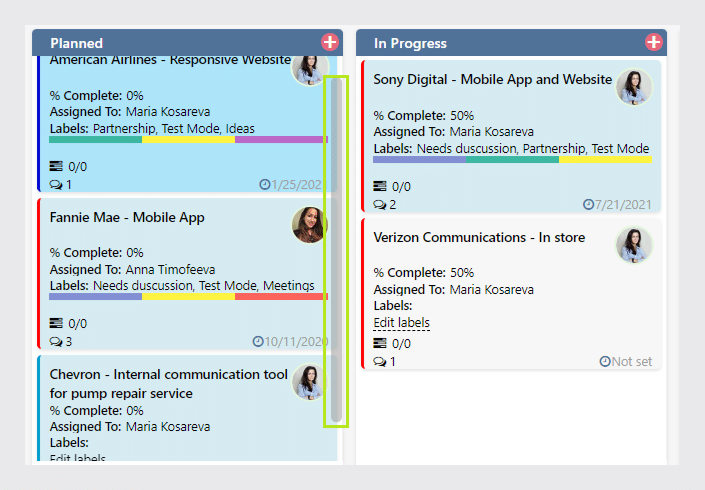The height and width of the screenshot is (490, 705).
Task: Open comments icon on American Airlines card
Action: click(56, 184)
